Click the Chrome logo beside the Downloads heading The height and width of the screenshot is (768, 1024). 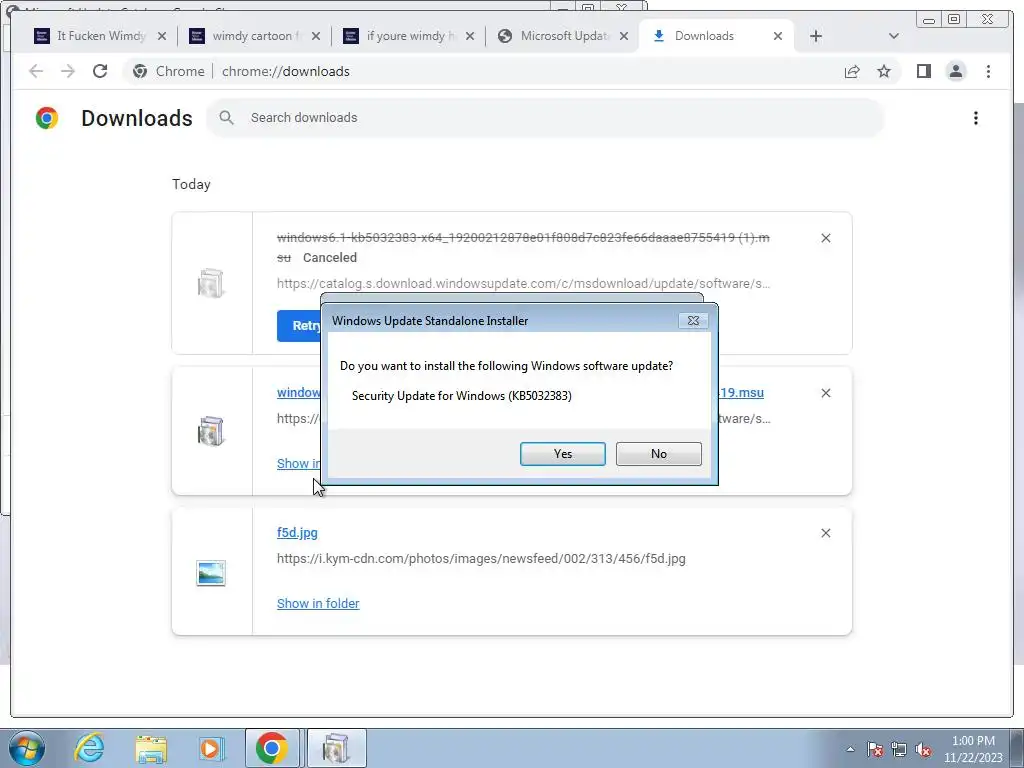pos(47,118)
